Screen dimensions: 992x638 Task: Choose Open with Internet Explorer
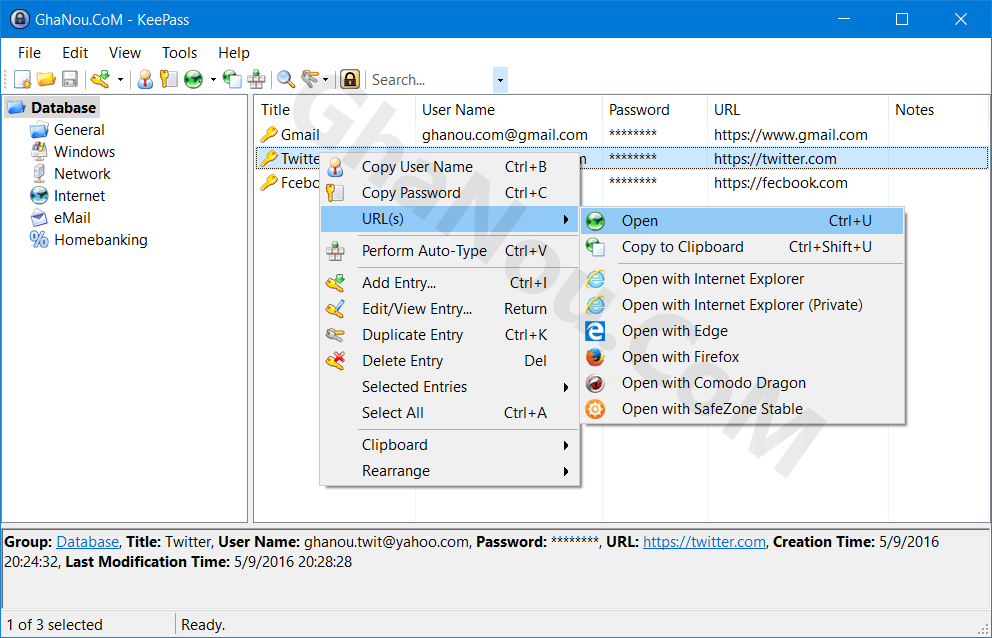[742, 279]
